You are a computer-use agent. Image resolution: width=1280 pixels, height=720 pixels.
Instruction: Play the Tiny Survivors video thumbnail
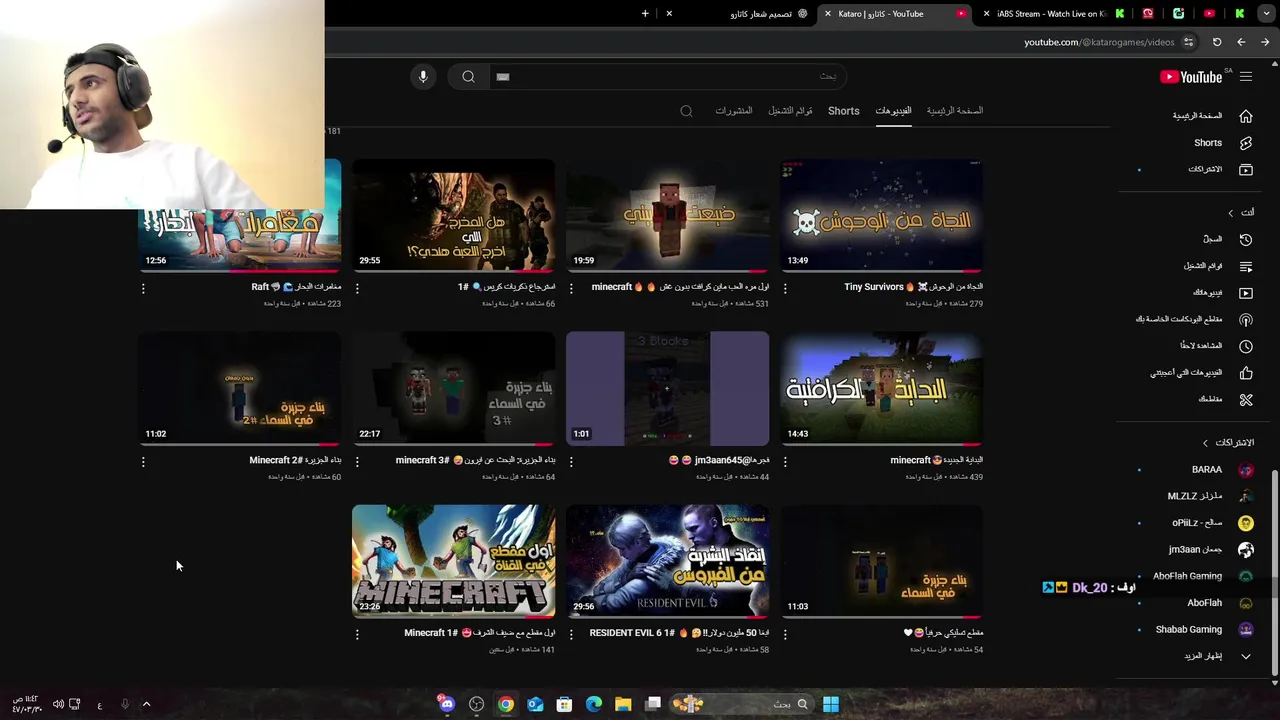click(x=882, y=215)
